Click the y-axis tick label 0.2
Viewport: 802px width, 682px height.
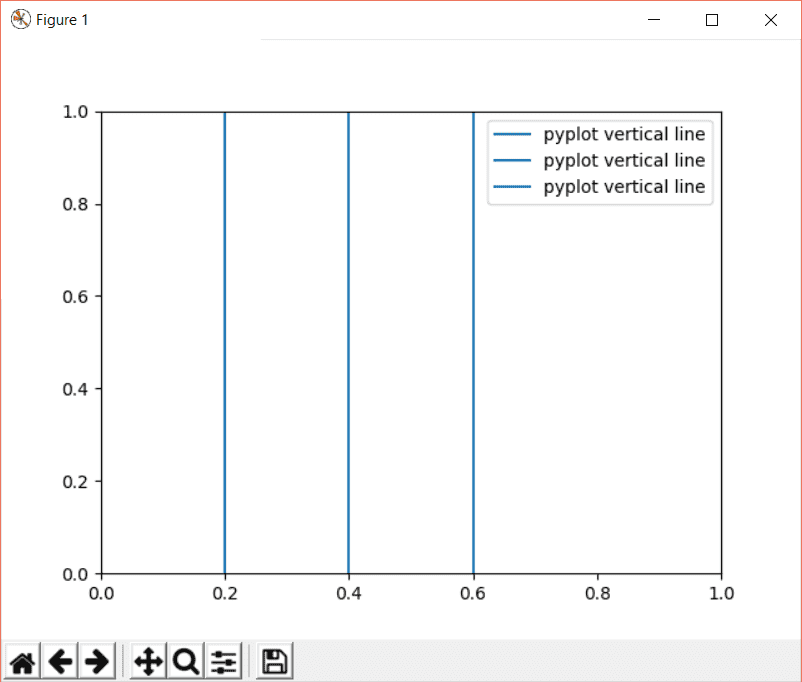[75, 482]
